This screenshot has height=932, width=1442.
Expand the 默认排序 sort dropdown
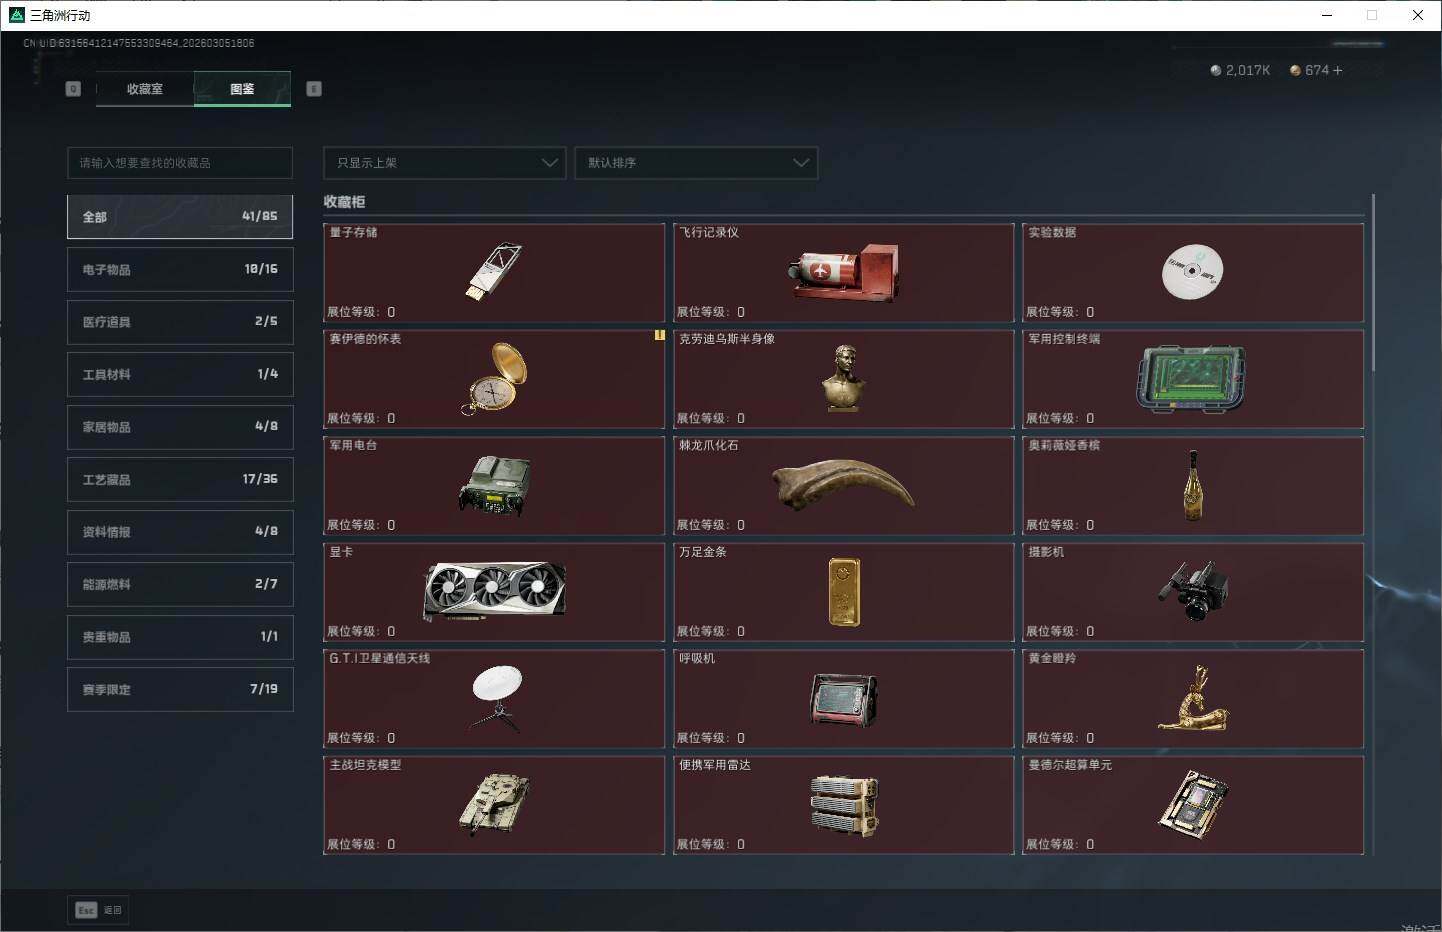click(x=696, y=163)
